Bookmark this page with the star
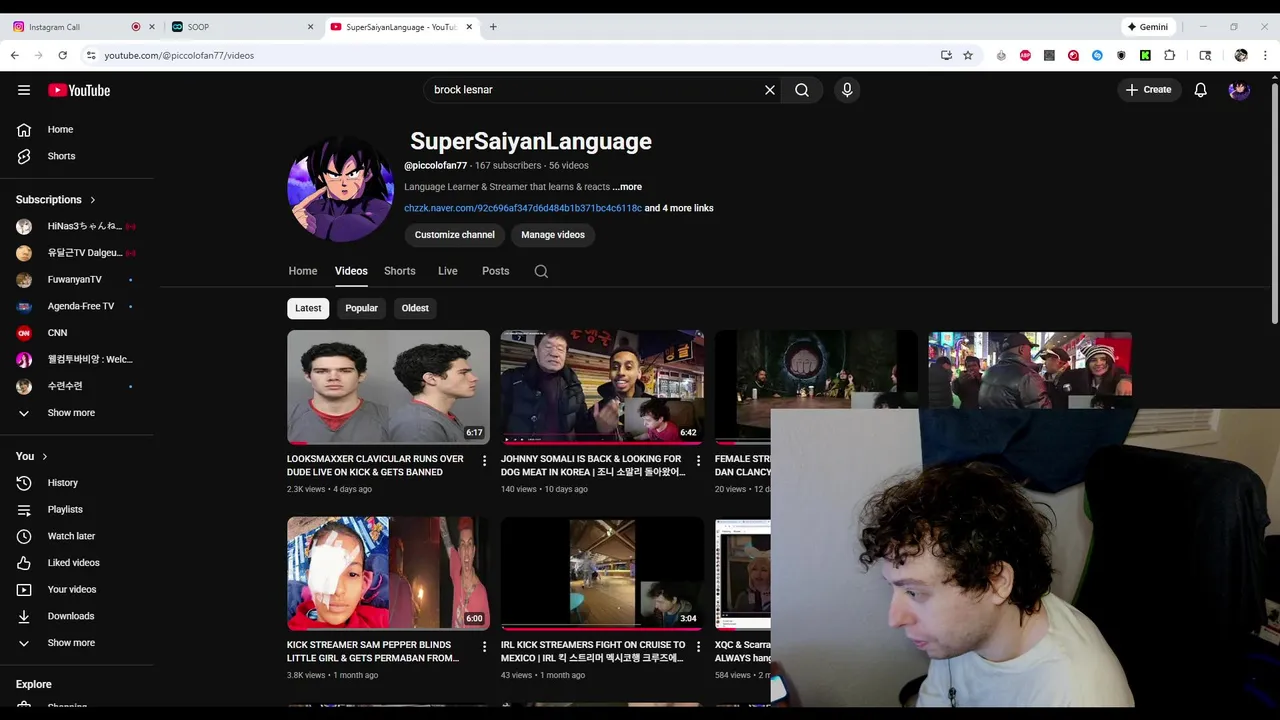 click(968, 55)
